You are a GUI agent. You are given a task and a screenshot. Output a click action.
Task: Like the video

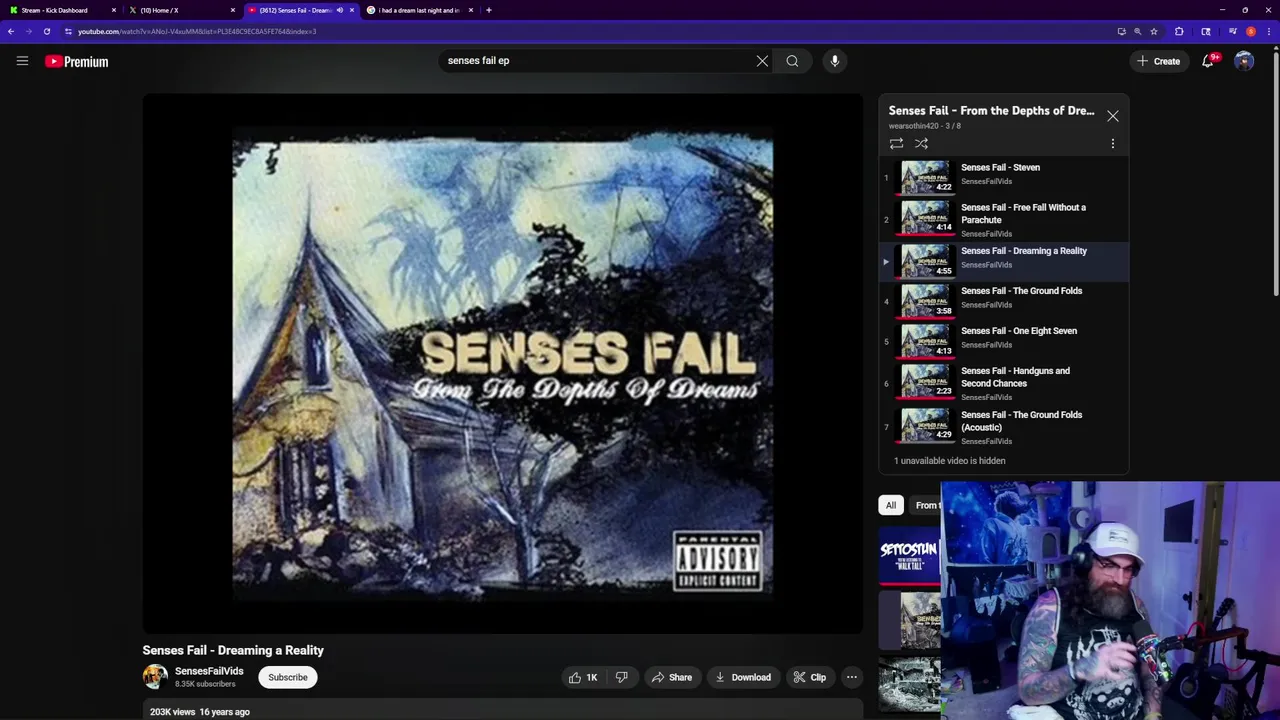[x=583, y=677]
